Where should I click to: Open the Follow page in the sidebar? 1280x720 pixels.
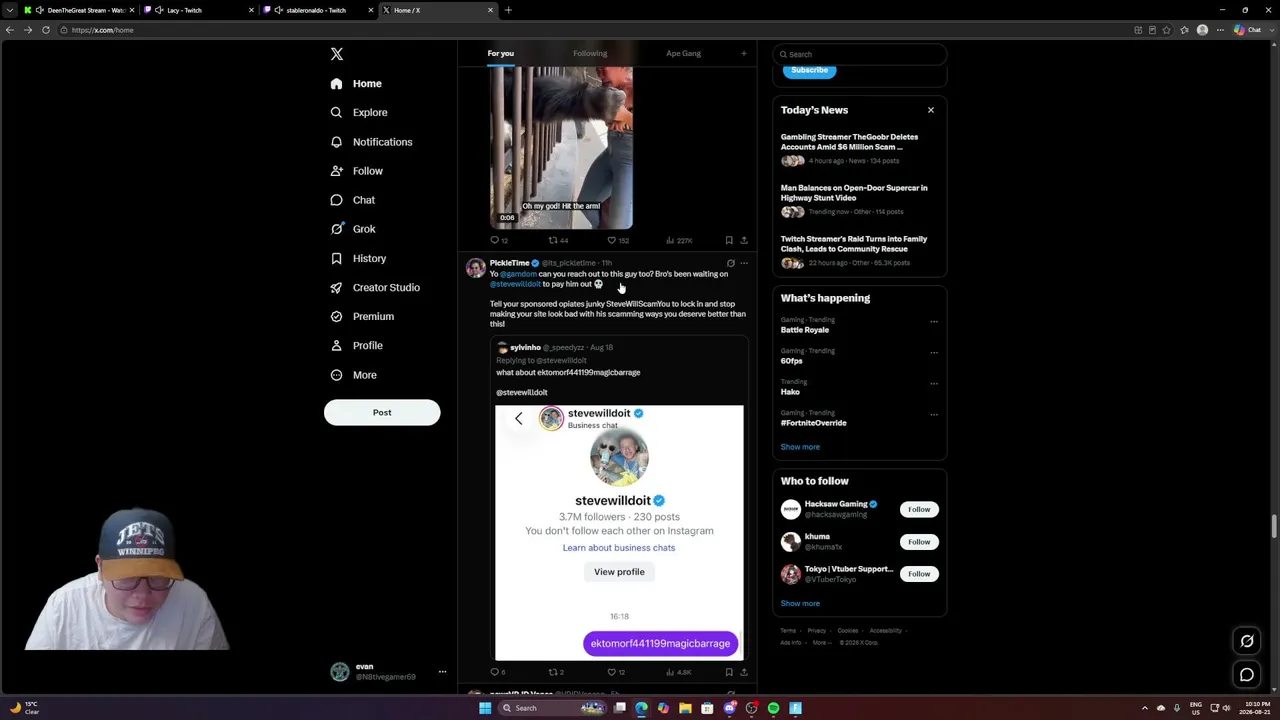click(356, 171)
